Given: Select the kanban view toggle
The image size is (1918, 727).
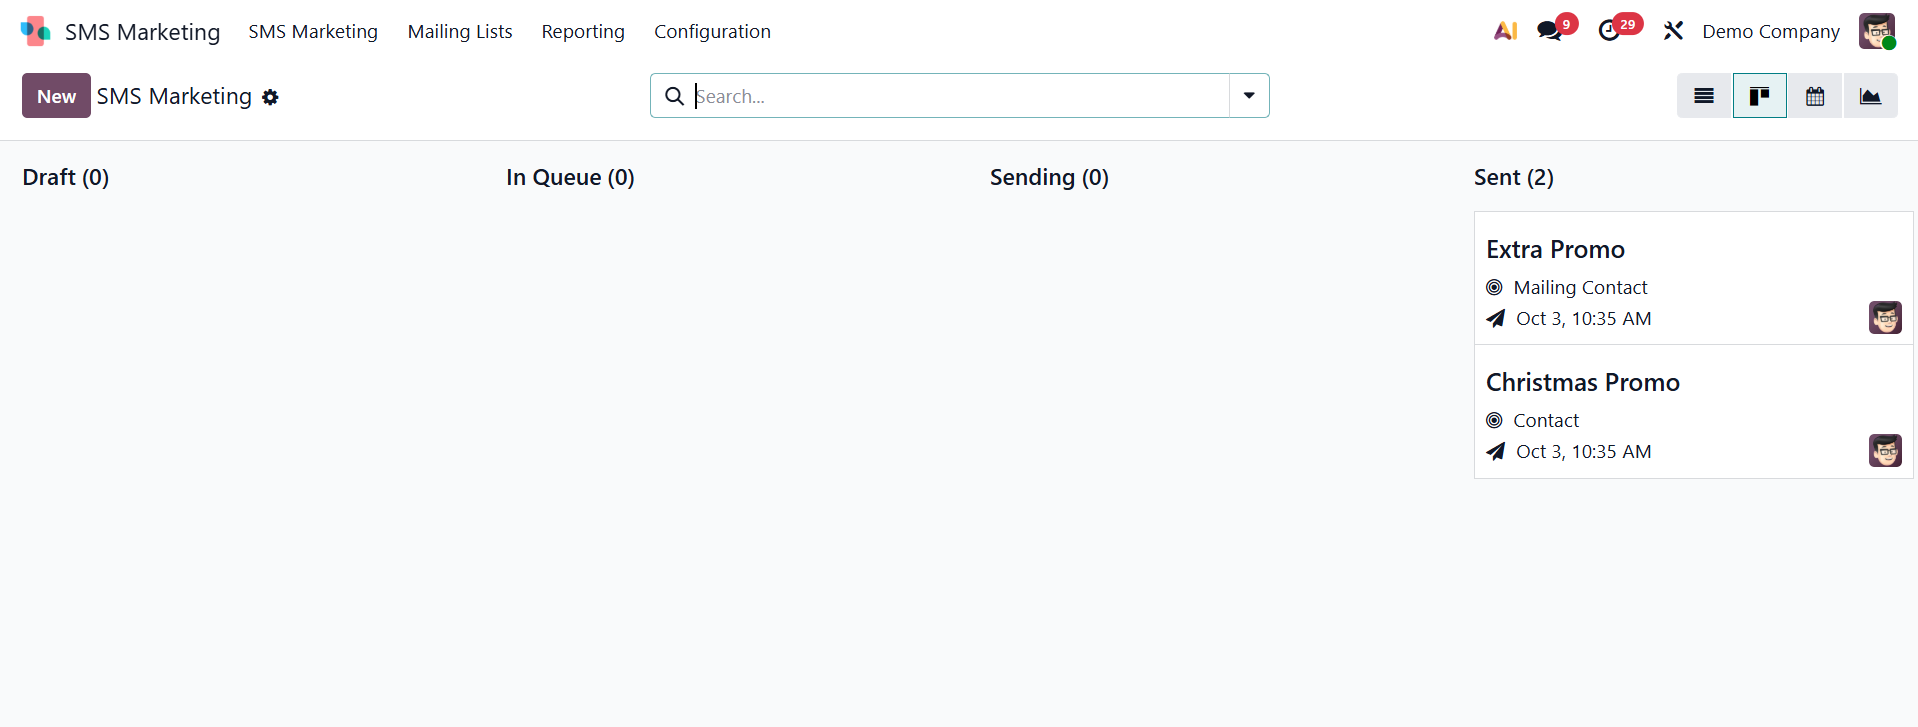Looking at the screenshot, I should (1759, 96).
